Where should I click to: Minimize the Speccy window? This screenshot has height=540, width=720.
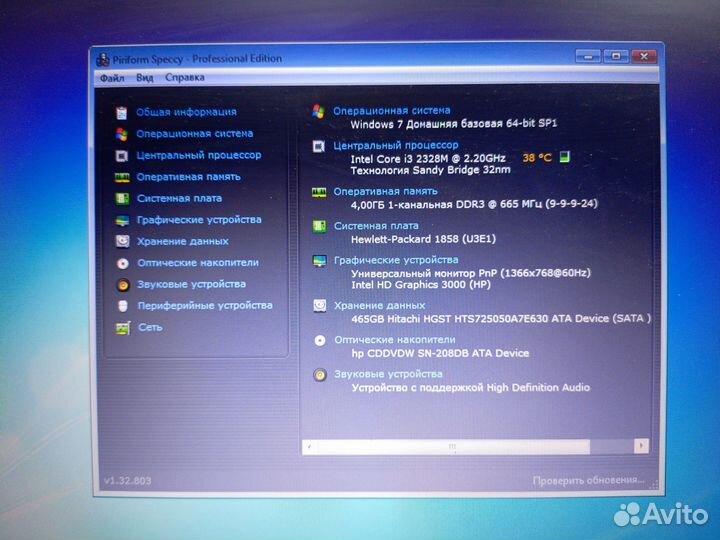(588, 57)
